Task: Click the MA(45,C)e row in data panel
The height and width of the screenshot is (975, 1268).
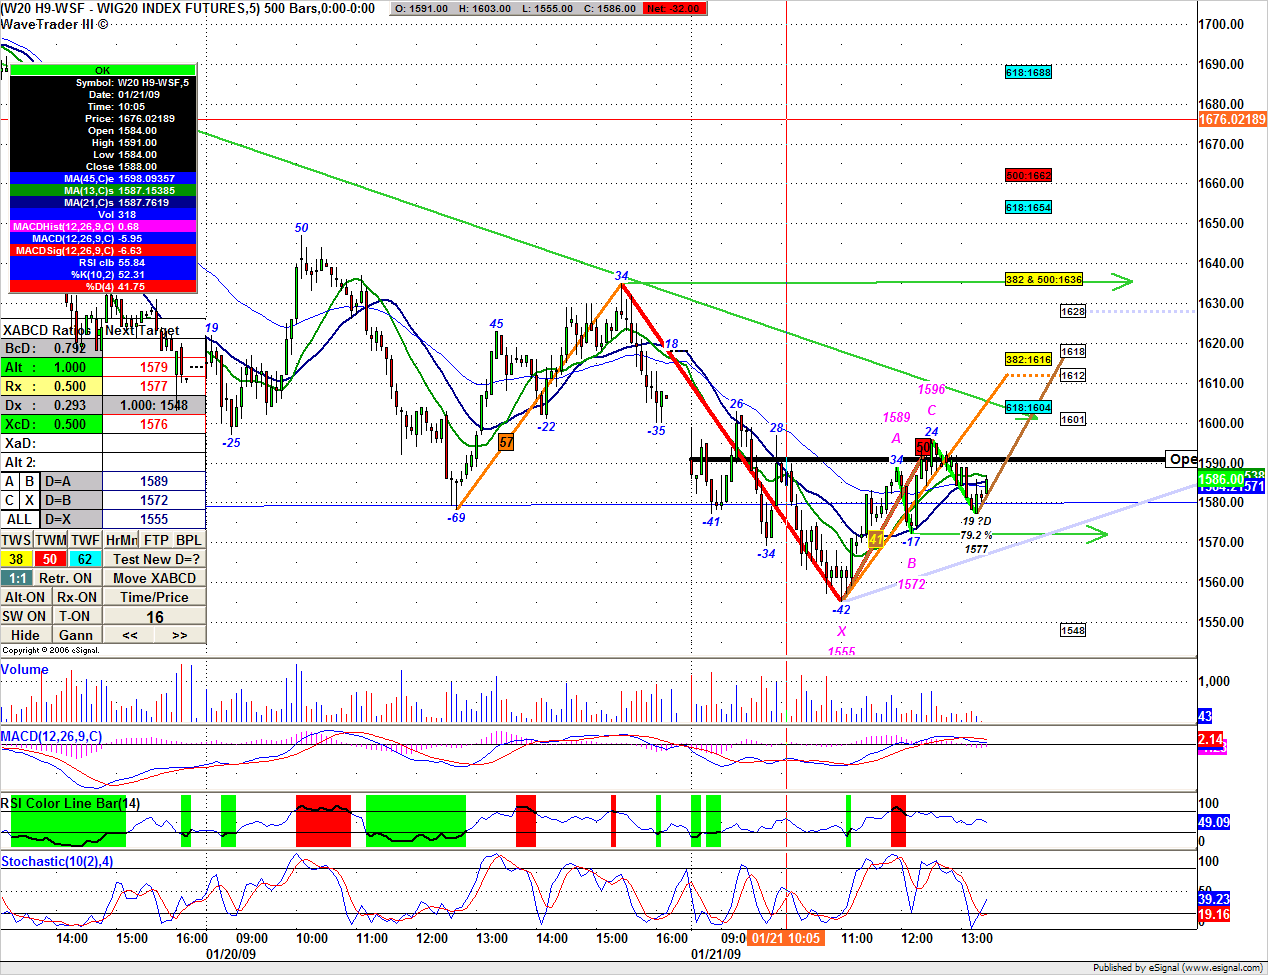Action: (103, 178)
